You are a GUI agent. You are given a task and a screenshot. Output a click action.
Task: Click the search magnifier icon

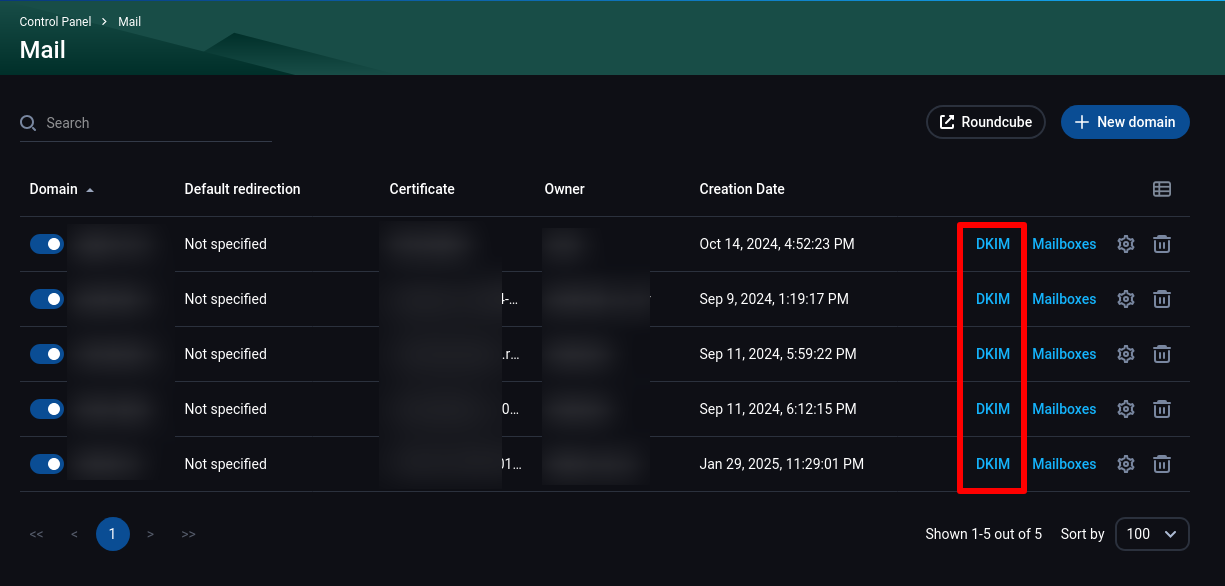tap(28, 123)
